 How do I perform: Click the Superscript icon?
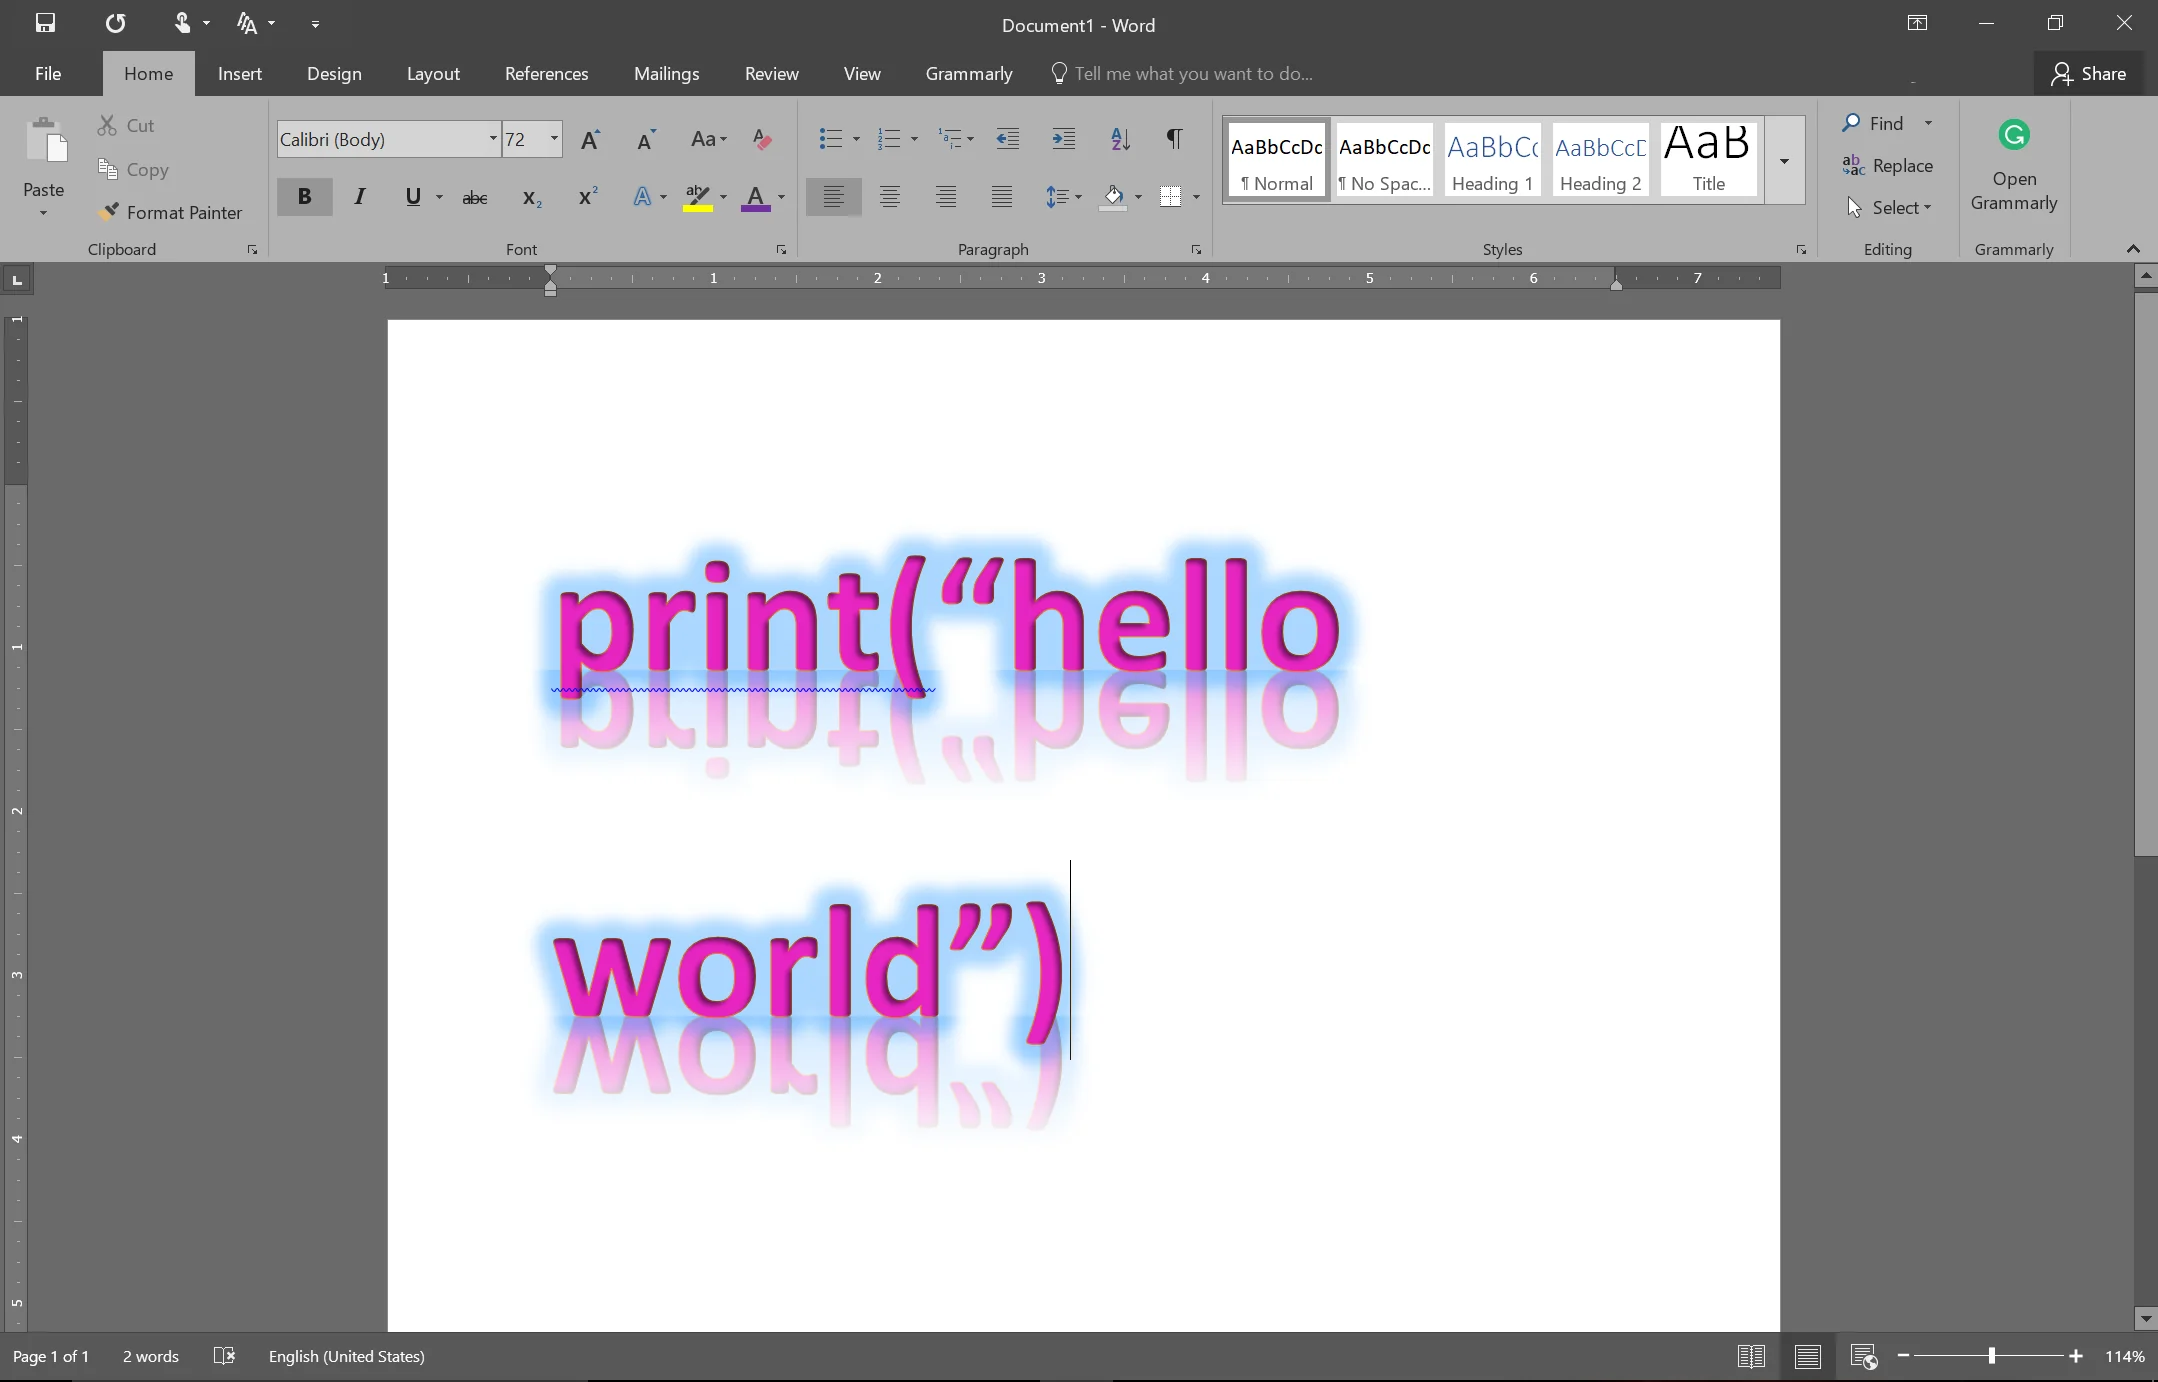coord(588,197)
